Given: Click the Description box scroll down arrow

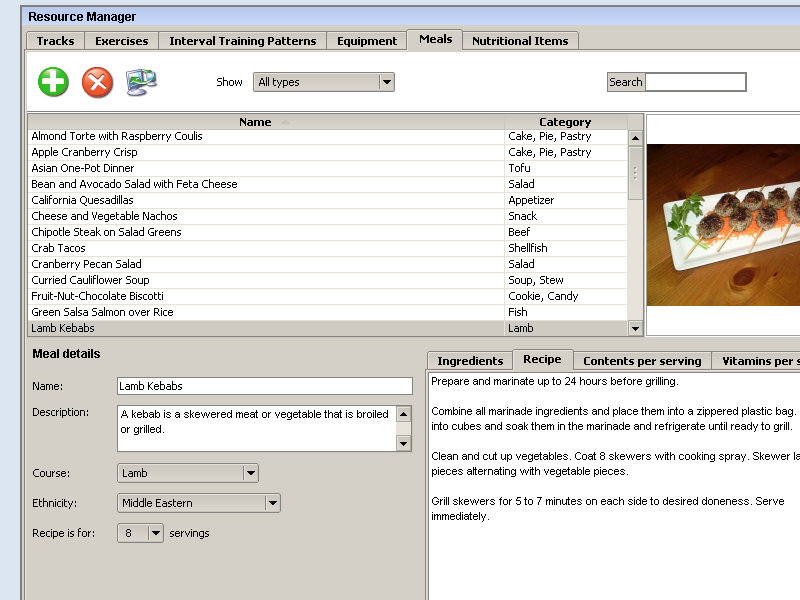Looking at the screenshot, I should pyautogui.click(x=404, y=443).
